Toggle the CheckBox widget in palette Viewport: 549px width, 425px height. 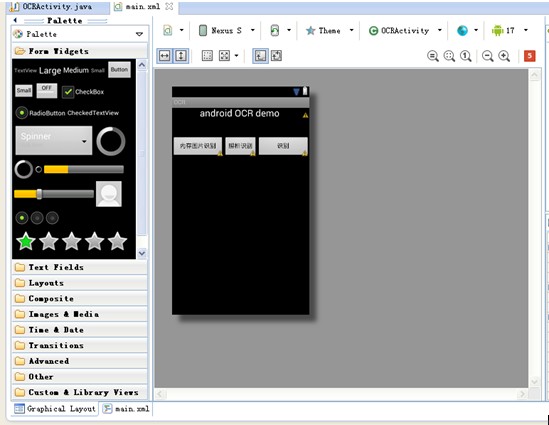pos(83,92)
